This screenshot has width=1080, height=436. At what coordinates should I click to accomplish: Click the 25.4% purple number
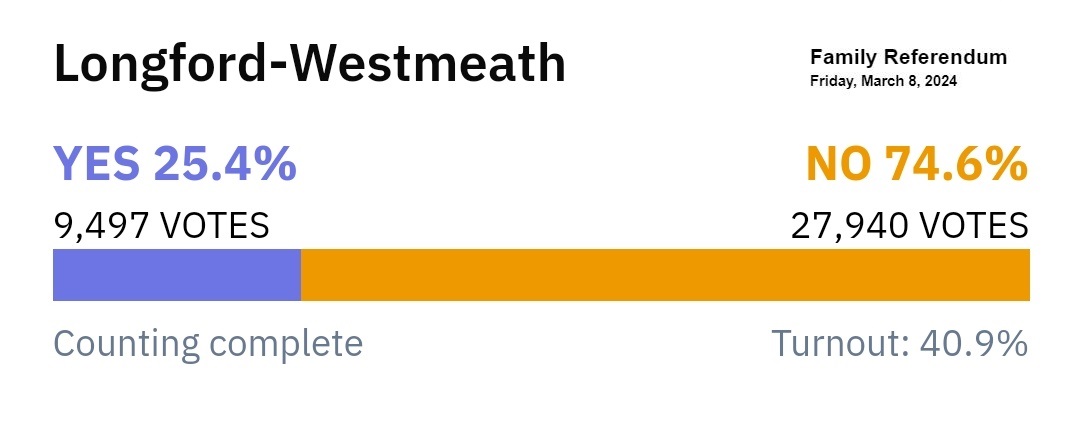pos(225,165)
